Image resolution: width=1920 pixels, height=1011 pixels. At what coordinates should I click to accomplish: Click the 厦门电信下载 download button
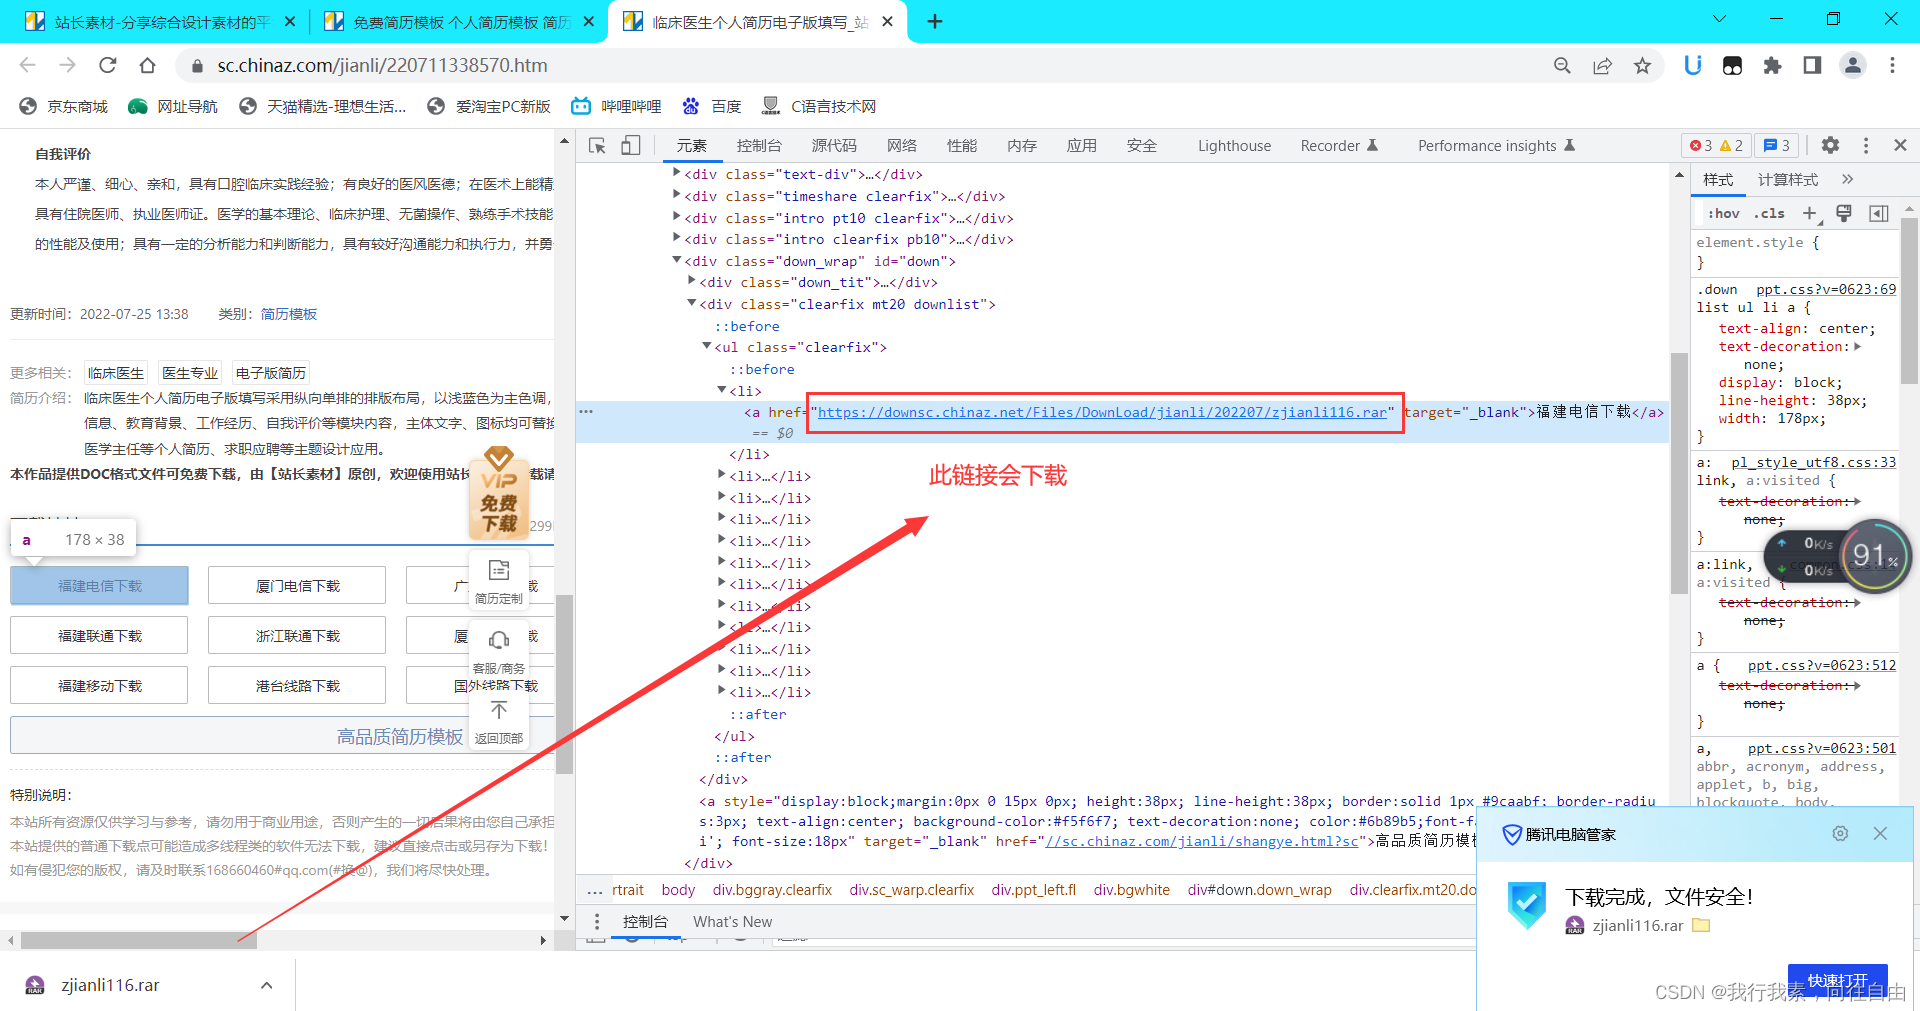click(297, 586)
